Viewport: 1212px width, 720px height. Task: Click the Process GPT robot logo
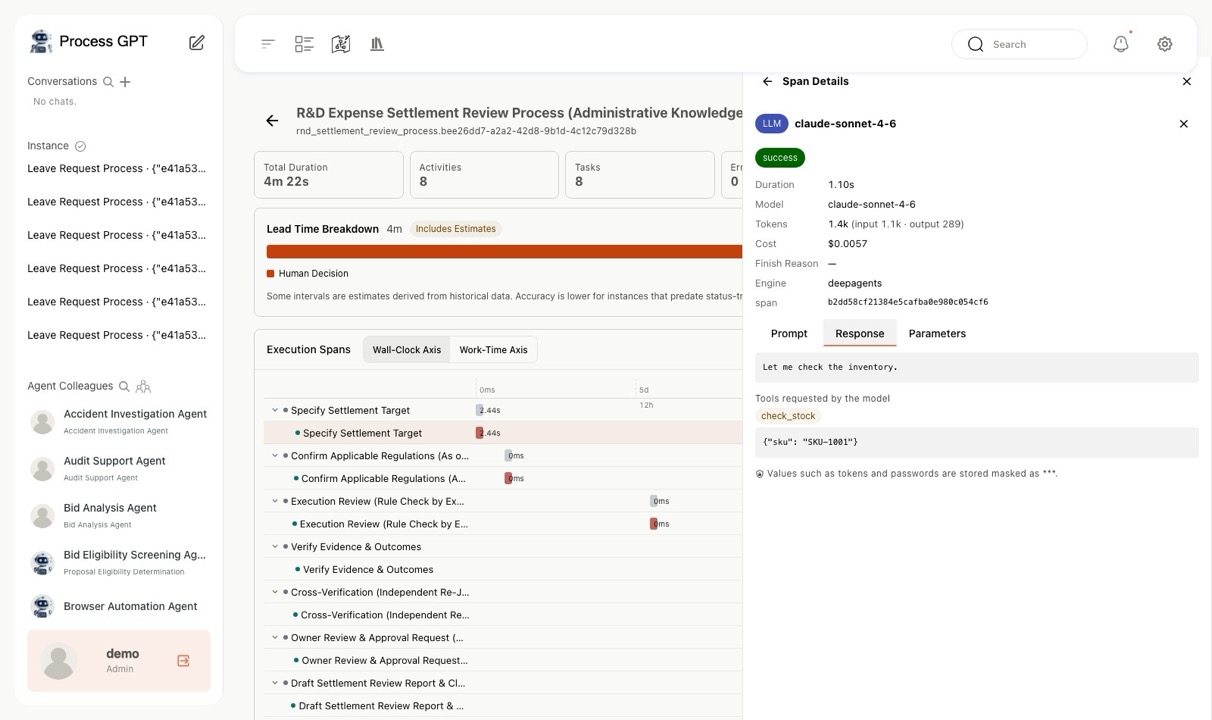pos(41,41)
